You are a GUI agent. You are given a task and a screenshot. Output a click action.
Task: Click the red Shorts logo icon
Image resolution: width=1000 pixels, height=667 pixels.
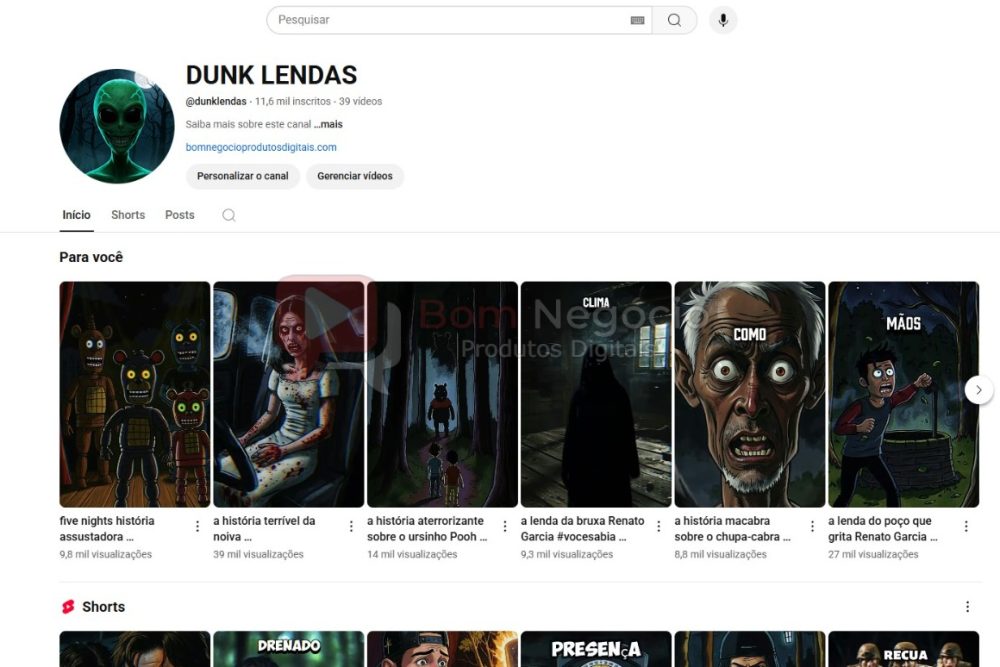click(68, 606)
